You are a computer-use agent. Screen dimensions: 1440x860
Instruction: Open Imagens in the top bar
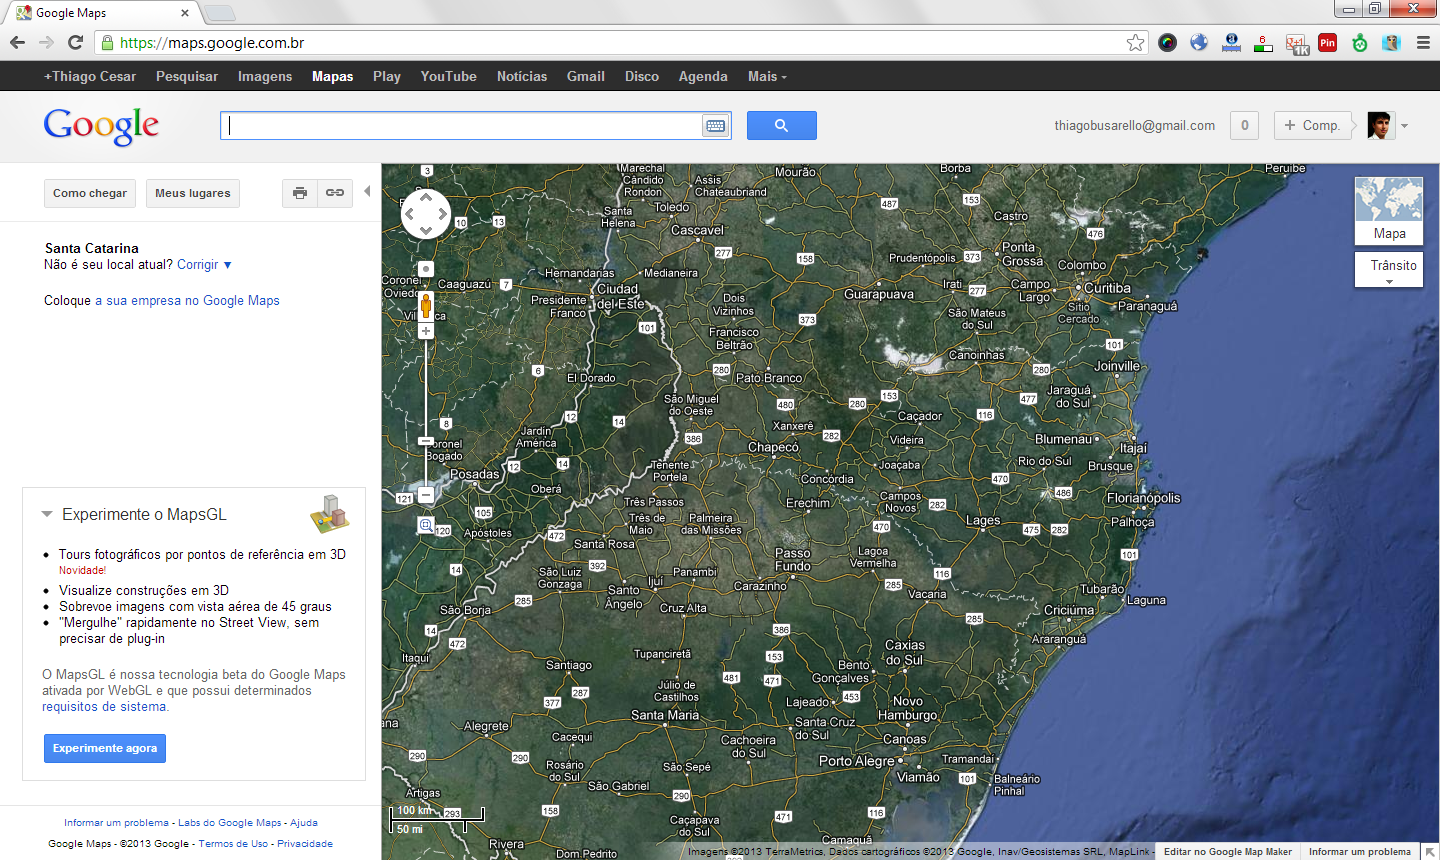(265, 76)
